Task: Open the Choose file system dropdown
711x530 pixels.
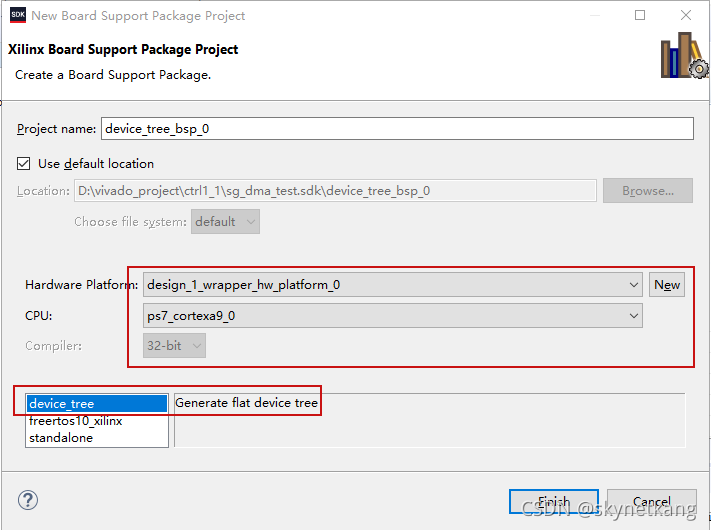Action: point(225,222)
